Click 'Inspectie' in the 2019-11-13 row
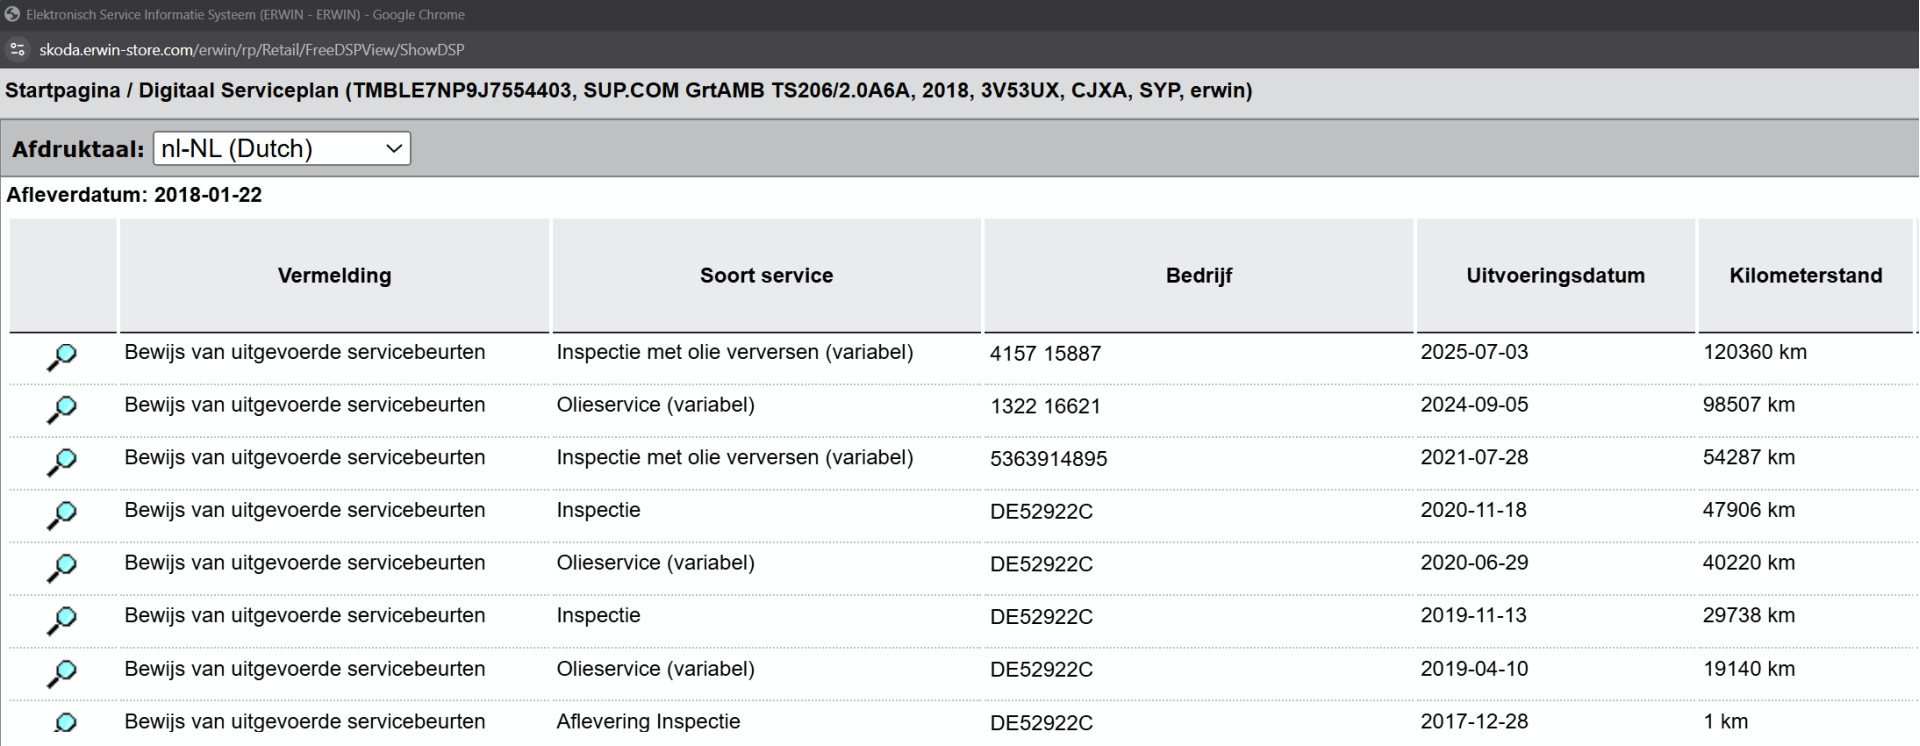The width and height of the screenshot is (1920, 746). 598,615
